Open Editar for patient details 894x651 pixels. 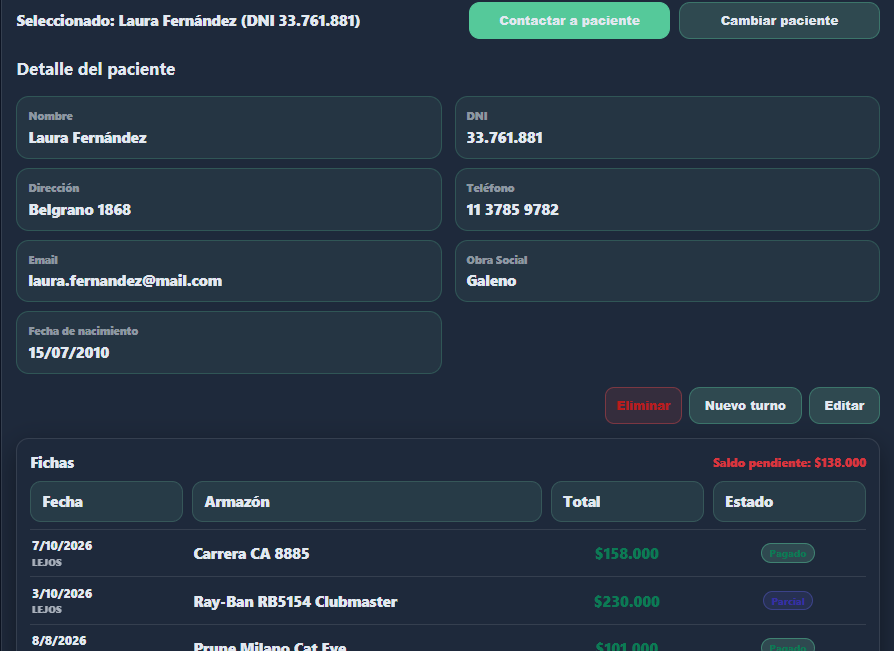point(844,405)
